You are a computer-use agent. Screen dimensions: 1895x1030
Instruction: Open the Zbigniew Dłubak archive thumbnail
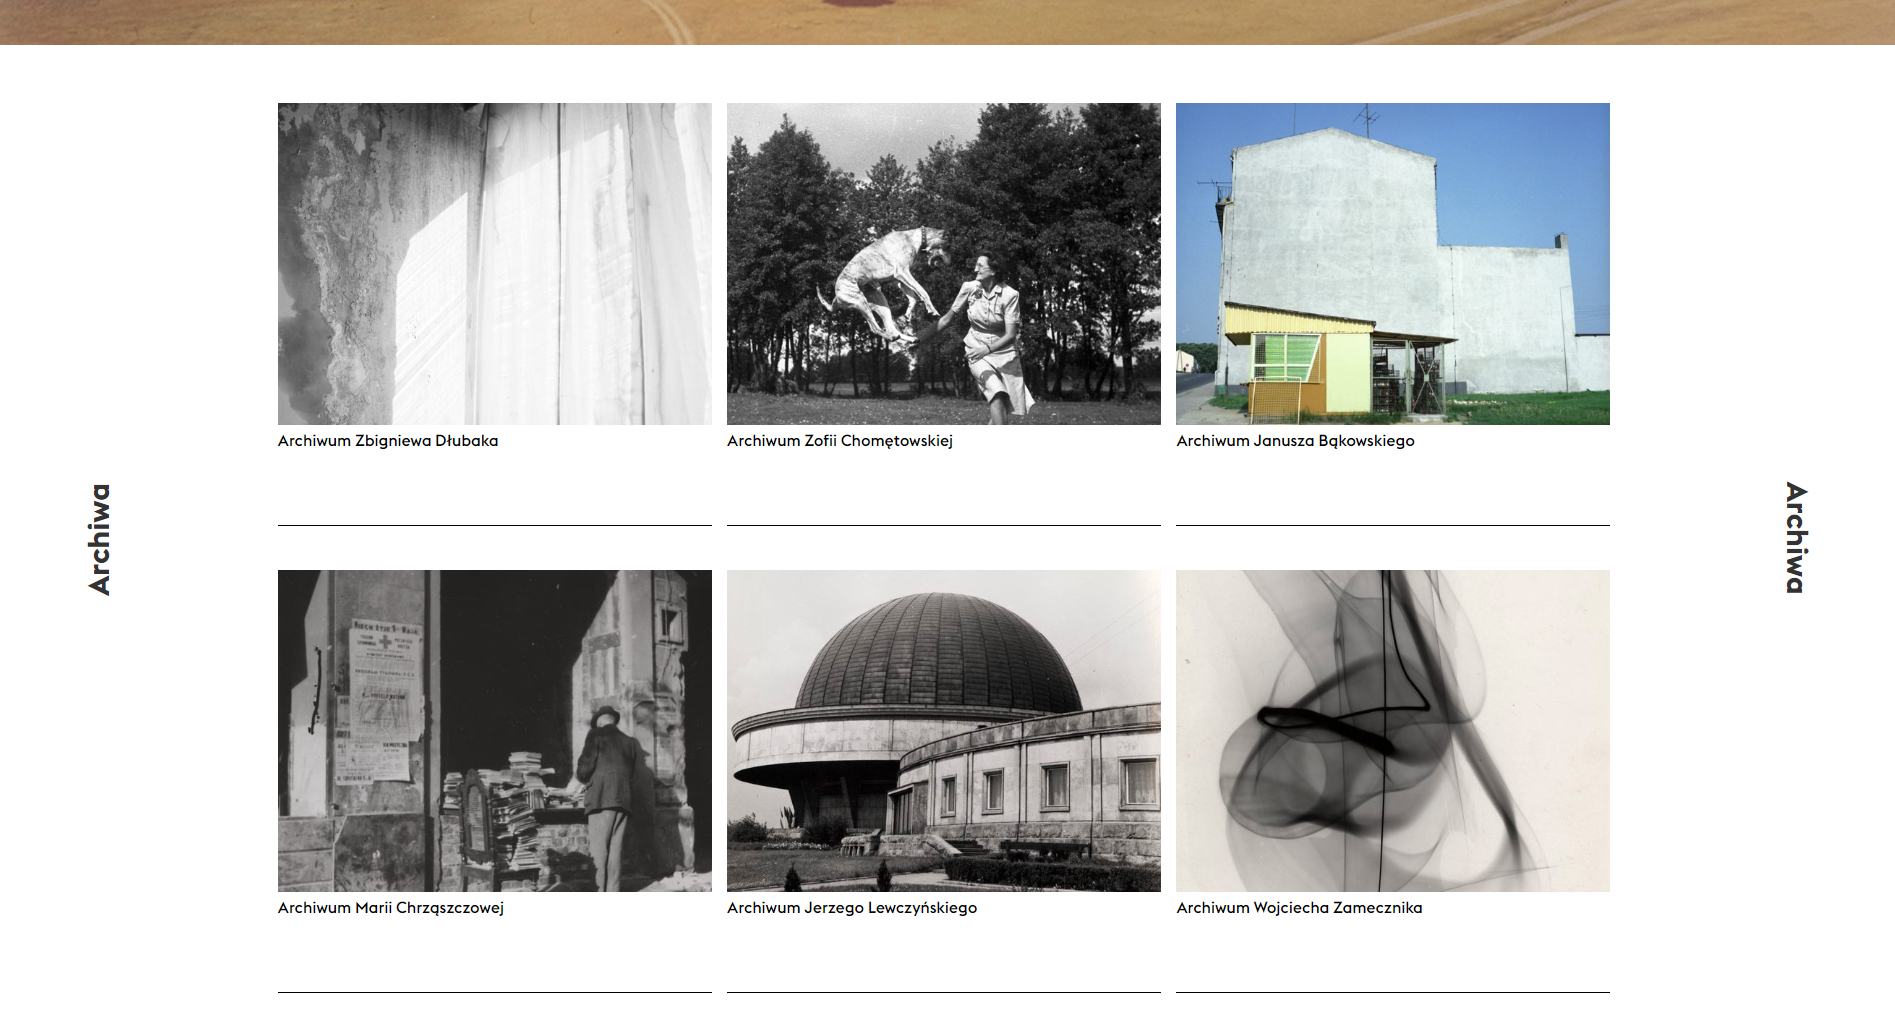click(494, 264)
